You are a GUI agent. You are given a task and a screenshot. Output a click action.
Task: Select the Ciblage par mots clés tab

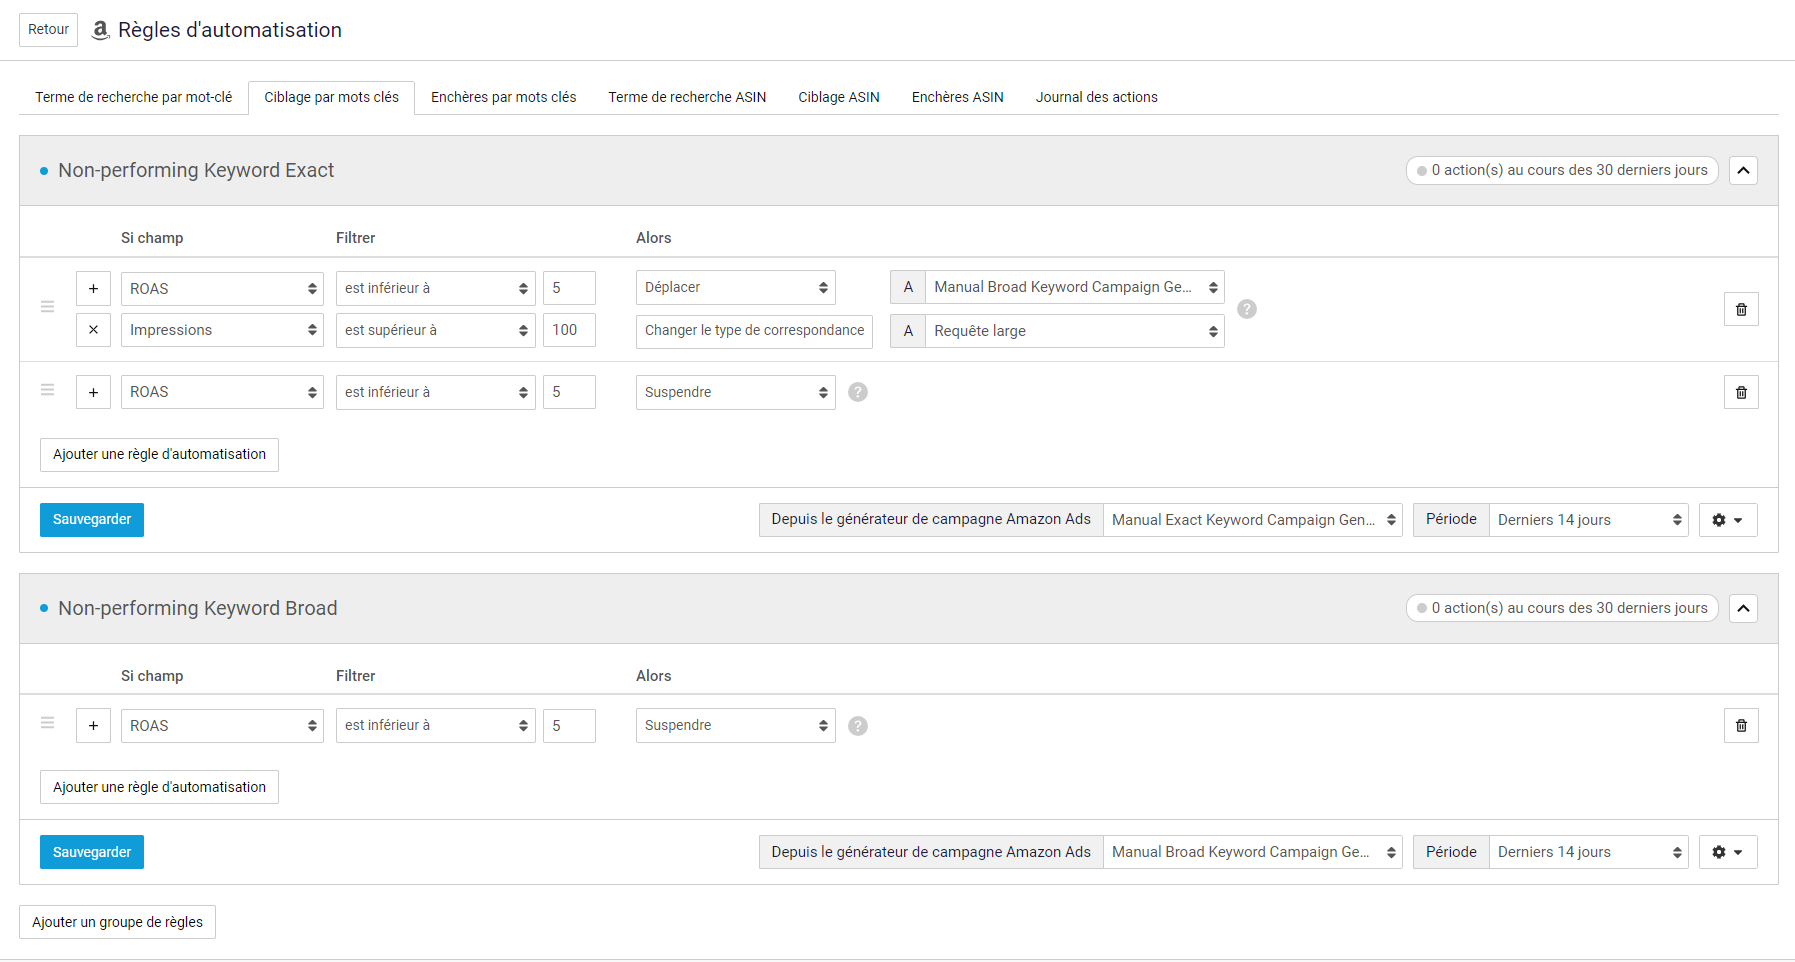(331, 97)
